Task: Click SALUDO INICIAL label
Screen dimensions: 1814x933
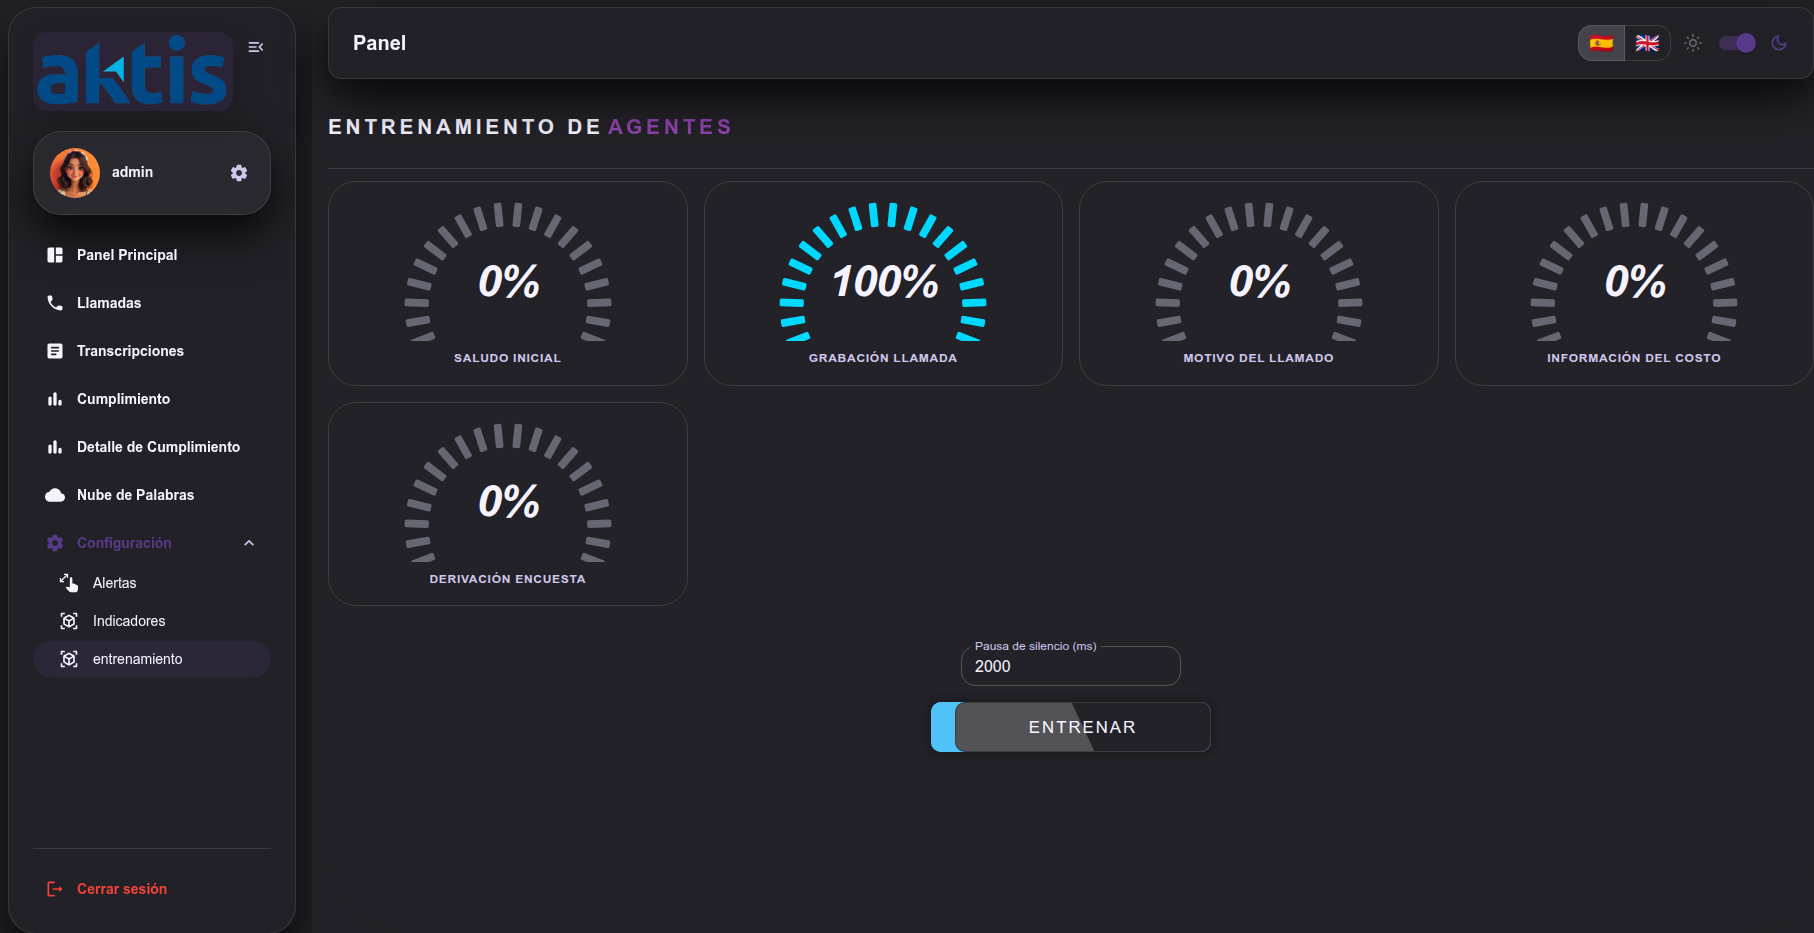Action: (x=508, y=358)
